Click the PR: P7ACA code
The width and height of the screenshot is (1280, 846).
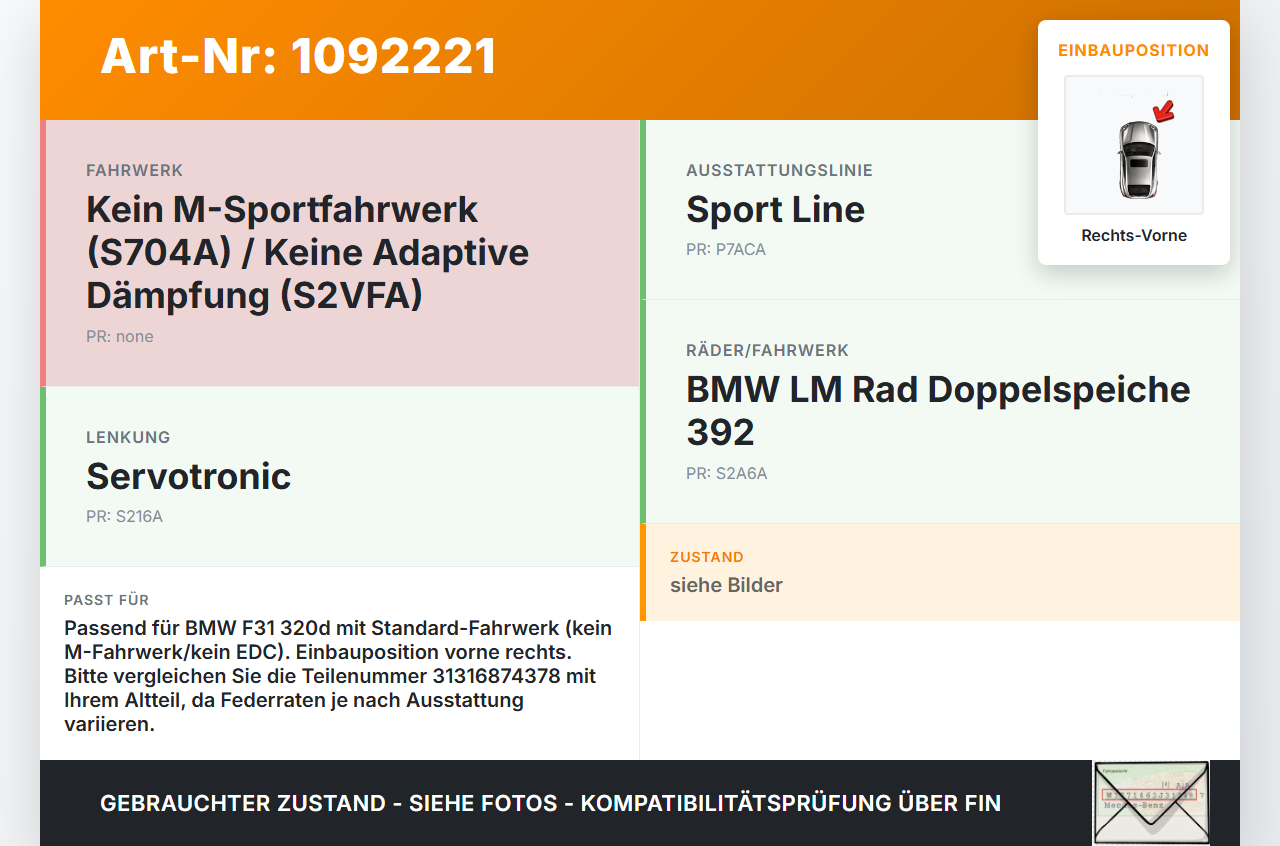click(x=726, y=250)
